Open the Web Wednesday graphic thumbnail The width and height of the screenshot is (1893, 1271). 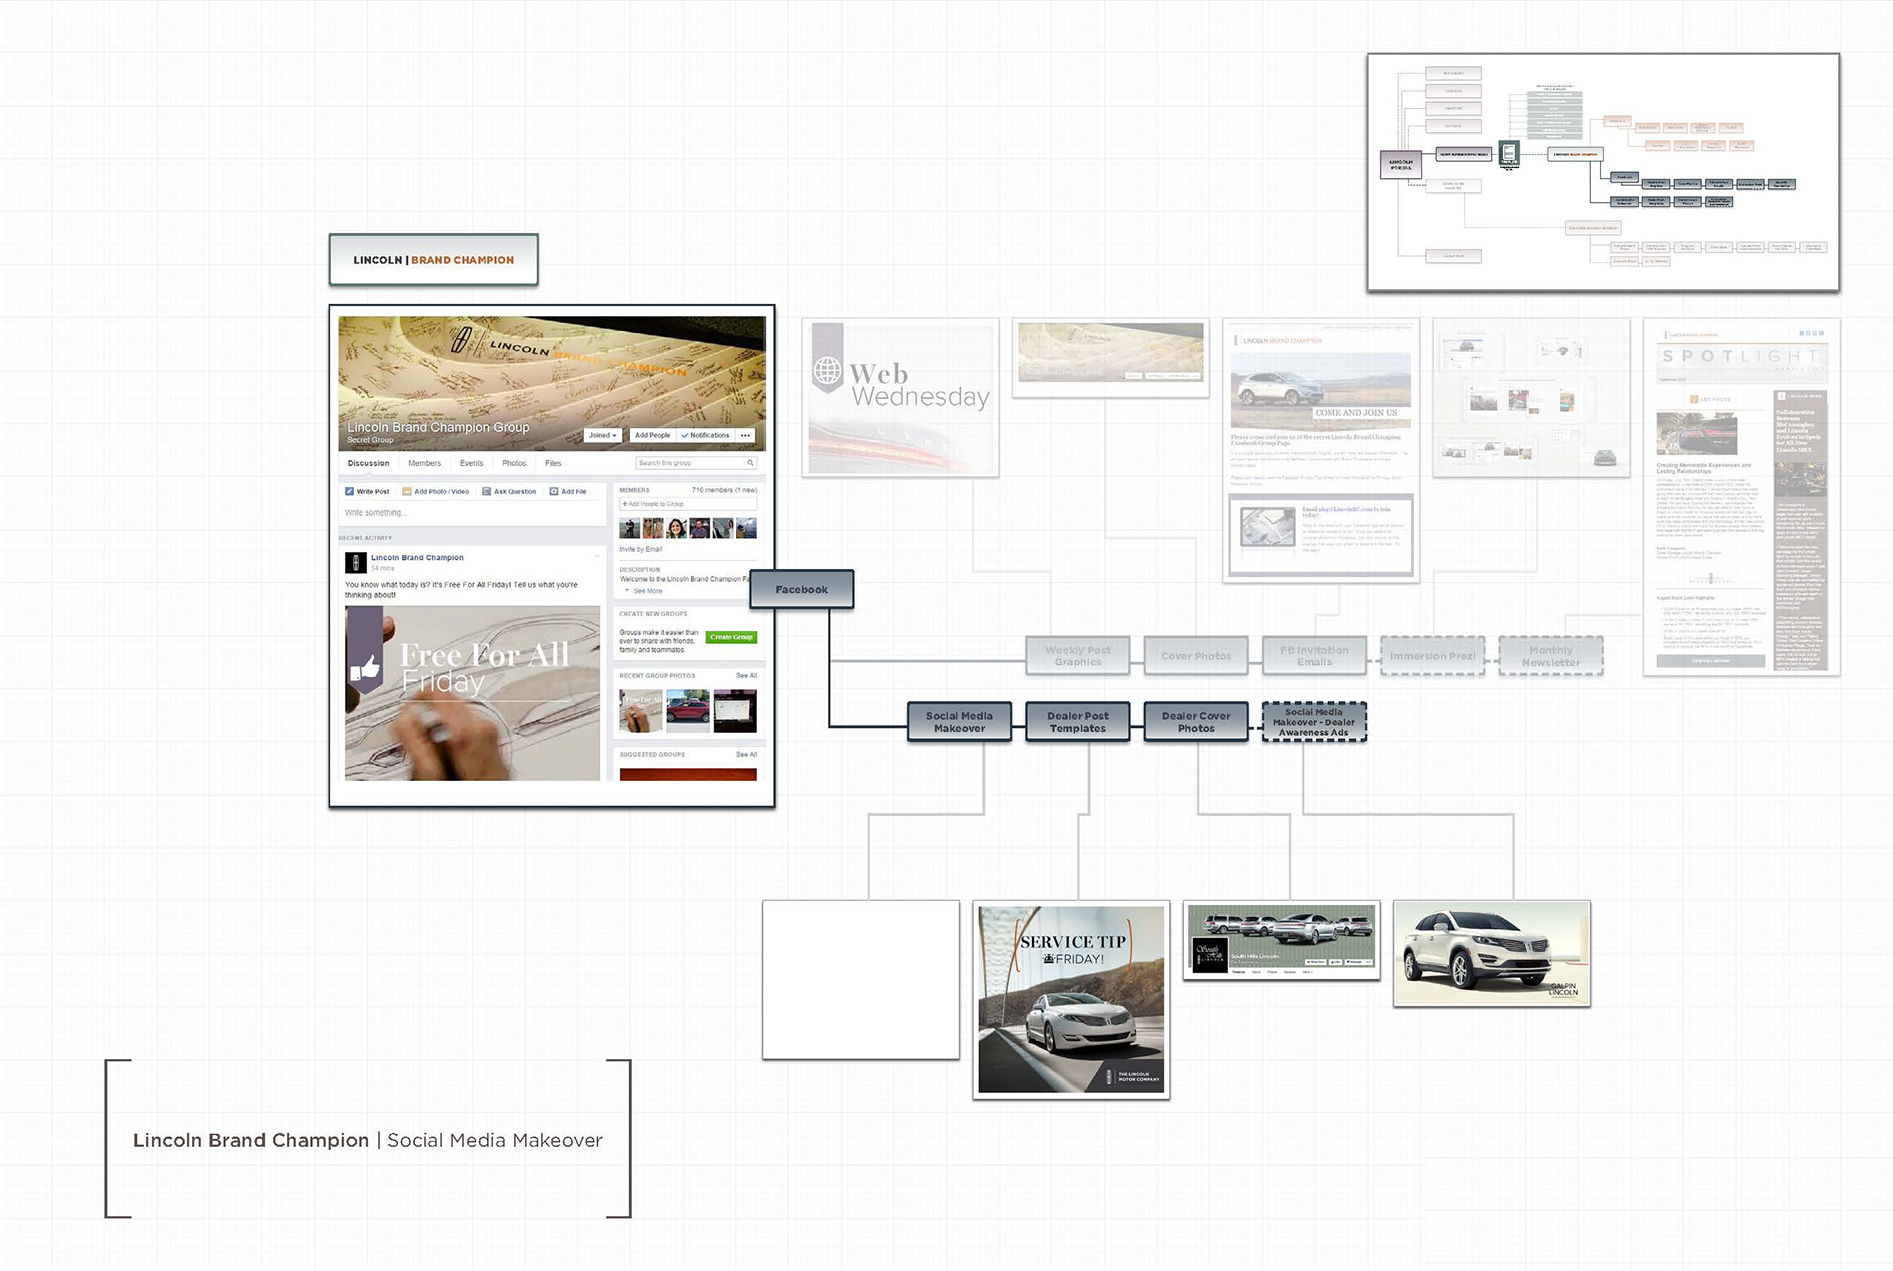coord(900,398)
